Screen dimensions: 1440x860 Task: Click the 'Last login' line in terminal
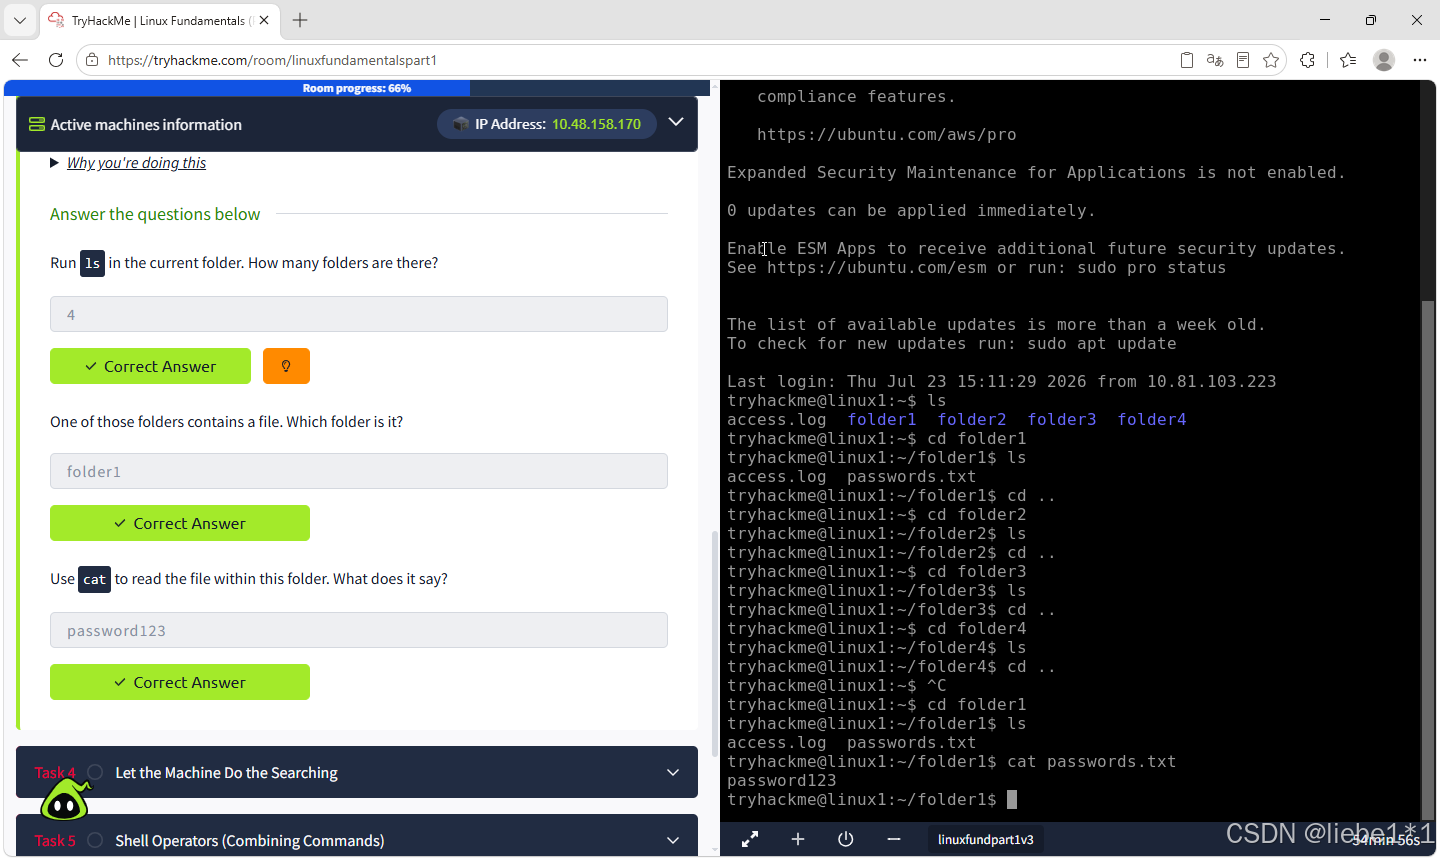point(1001,382)
